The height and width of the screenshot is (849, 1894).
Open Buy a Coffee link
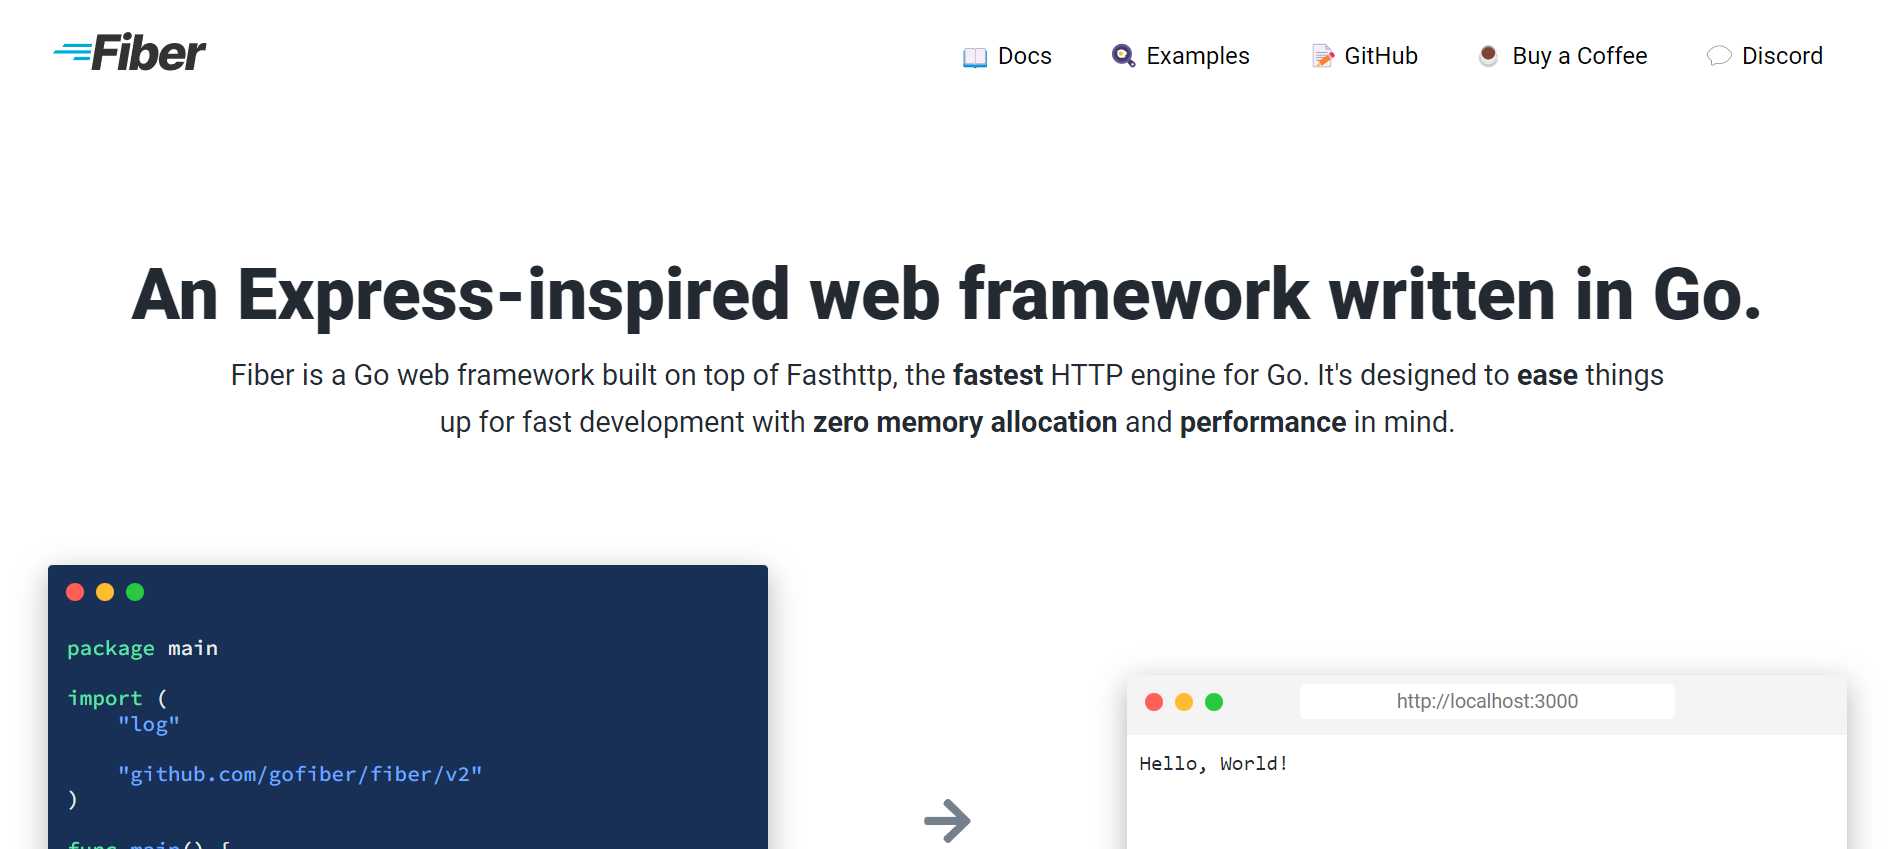click(1580, 56)
